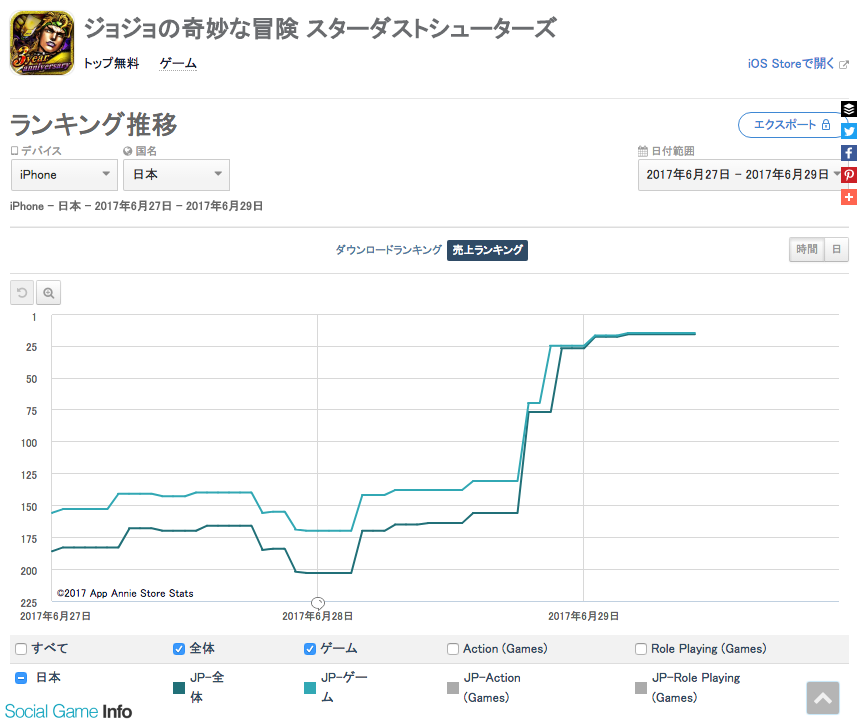
Task: Click the エクスポート button
Action: (792, 125)
